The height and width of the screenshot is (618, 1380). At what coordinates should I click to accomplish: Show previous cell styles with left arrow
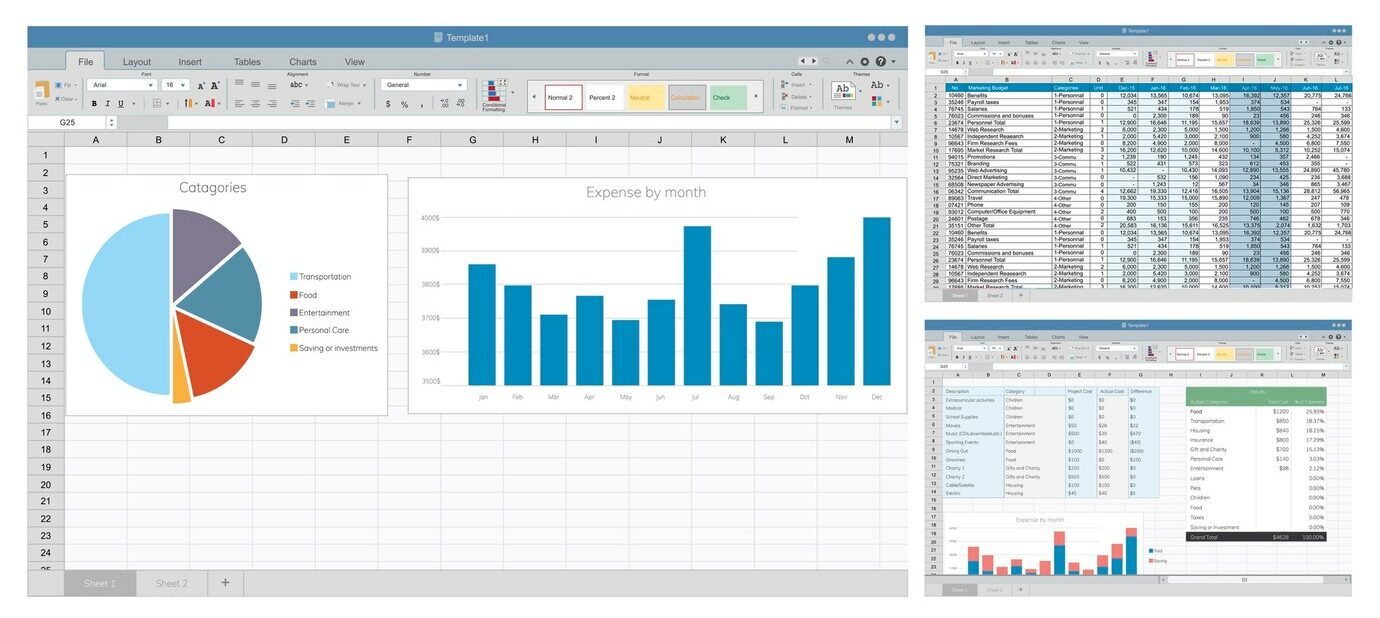534,97
